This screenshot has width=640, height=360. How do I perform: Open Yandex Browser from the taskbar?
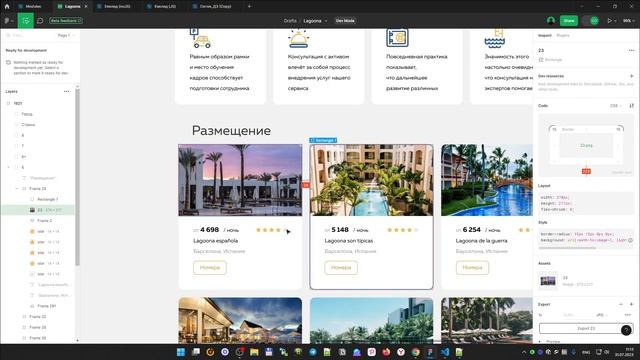(401, 352)
